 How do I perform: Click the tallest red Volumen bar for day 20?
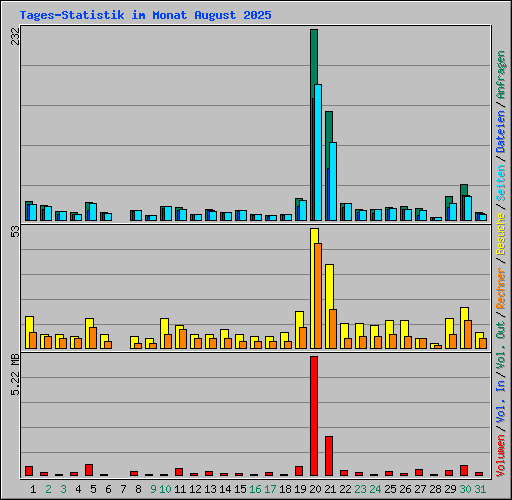(314, 416)
